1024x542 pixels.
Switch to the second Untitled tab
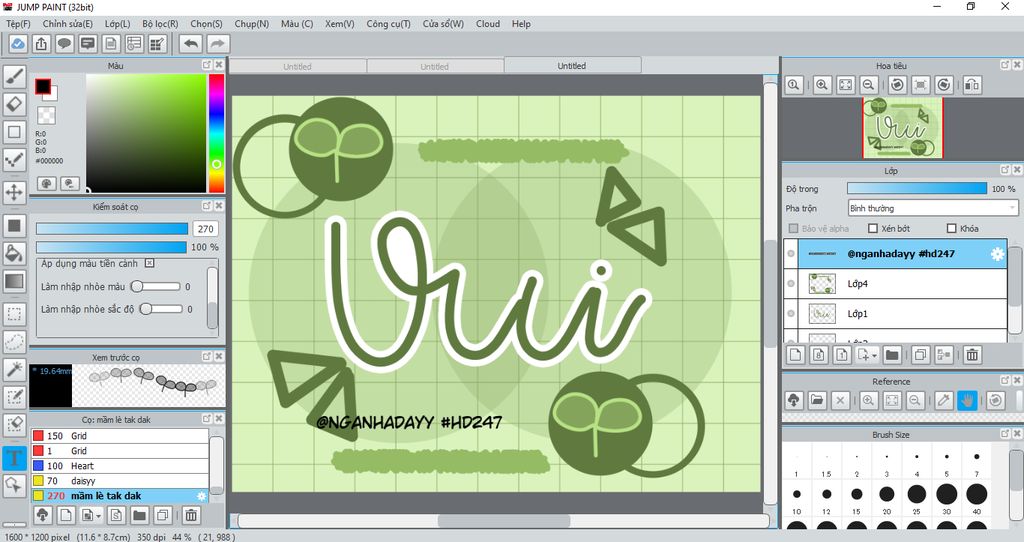[434, 66]
